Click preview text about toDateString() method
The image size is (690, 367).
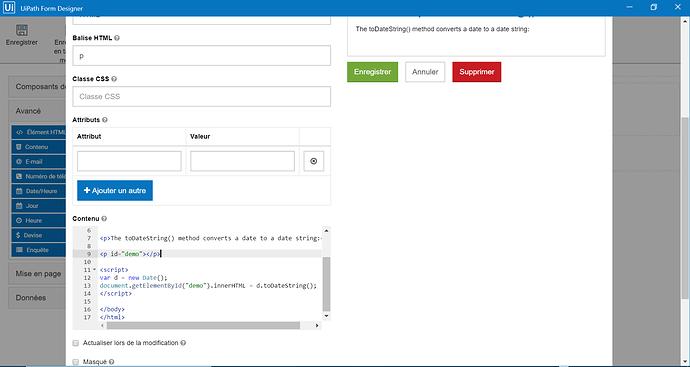click(442, 29)
